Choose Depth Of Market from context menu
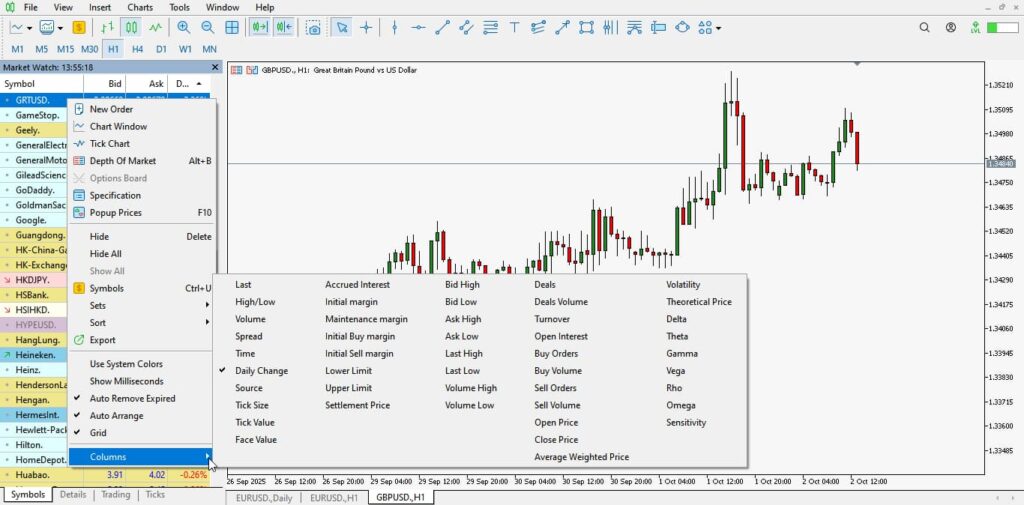This screenshot has width=1024, height=505. (x=122, y=161)
